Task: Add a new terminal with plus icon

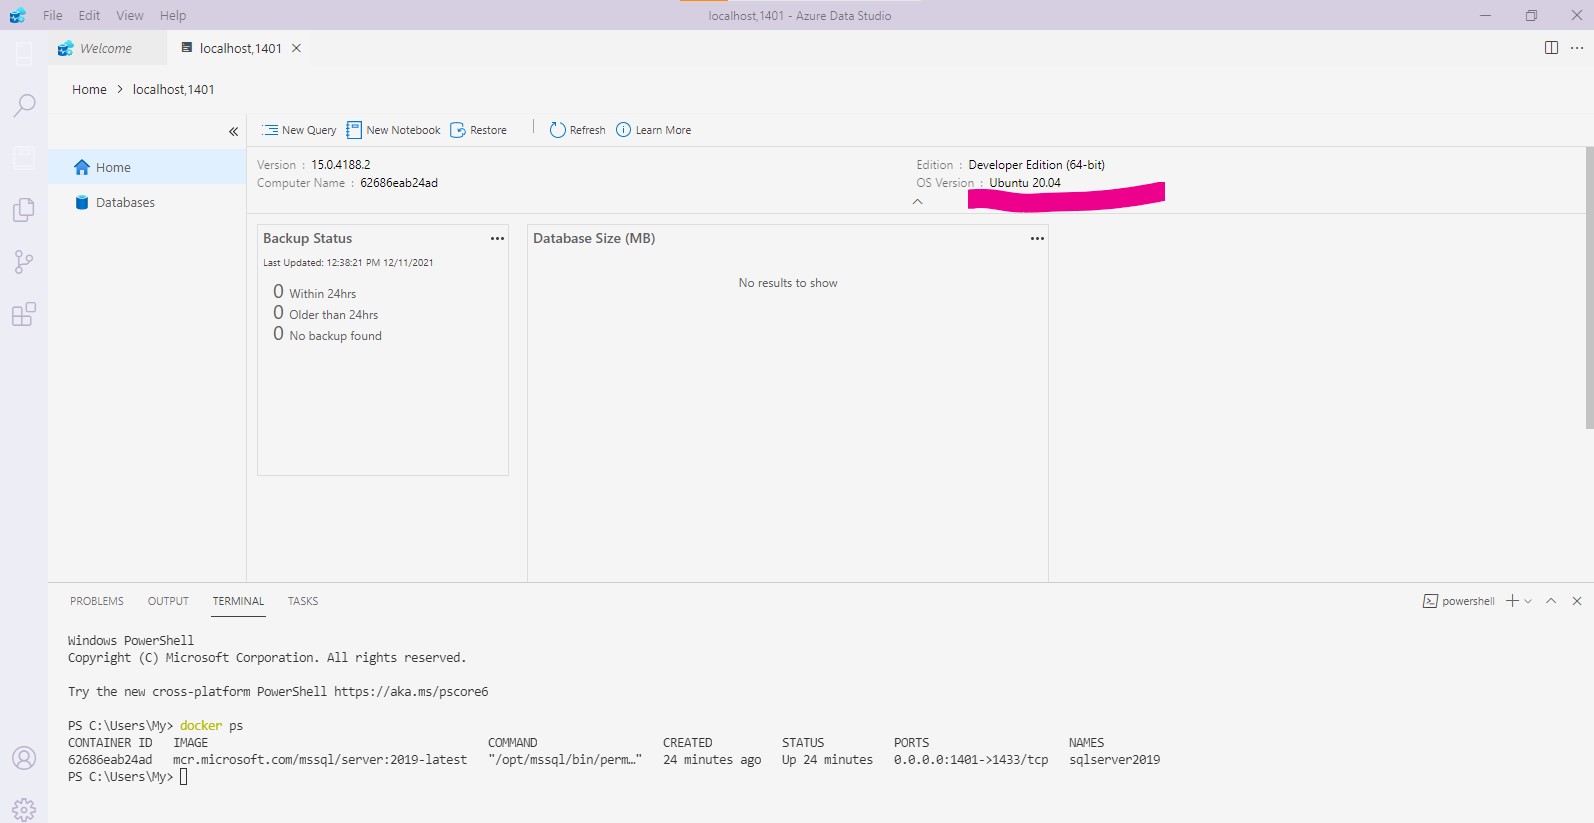Action: coord(1512,601)
